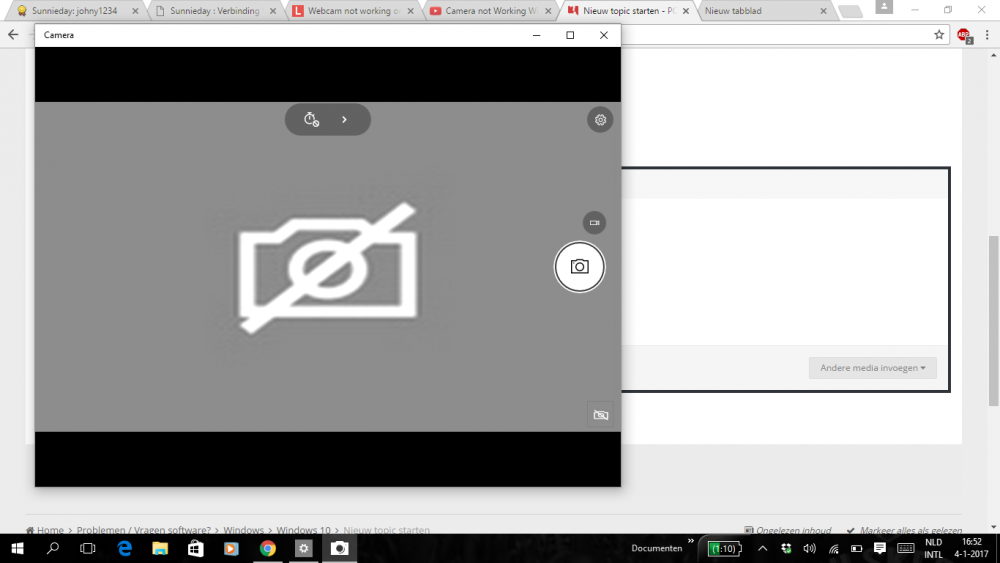The width and height of the screenshot is (1000, 563).
Task: Open the Dropbox tray icon
Action: (x=786, y=548)
